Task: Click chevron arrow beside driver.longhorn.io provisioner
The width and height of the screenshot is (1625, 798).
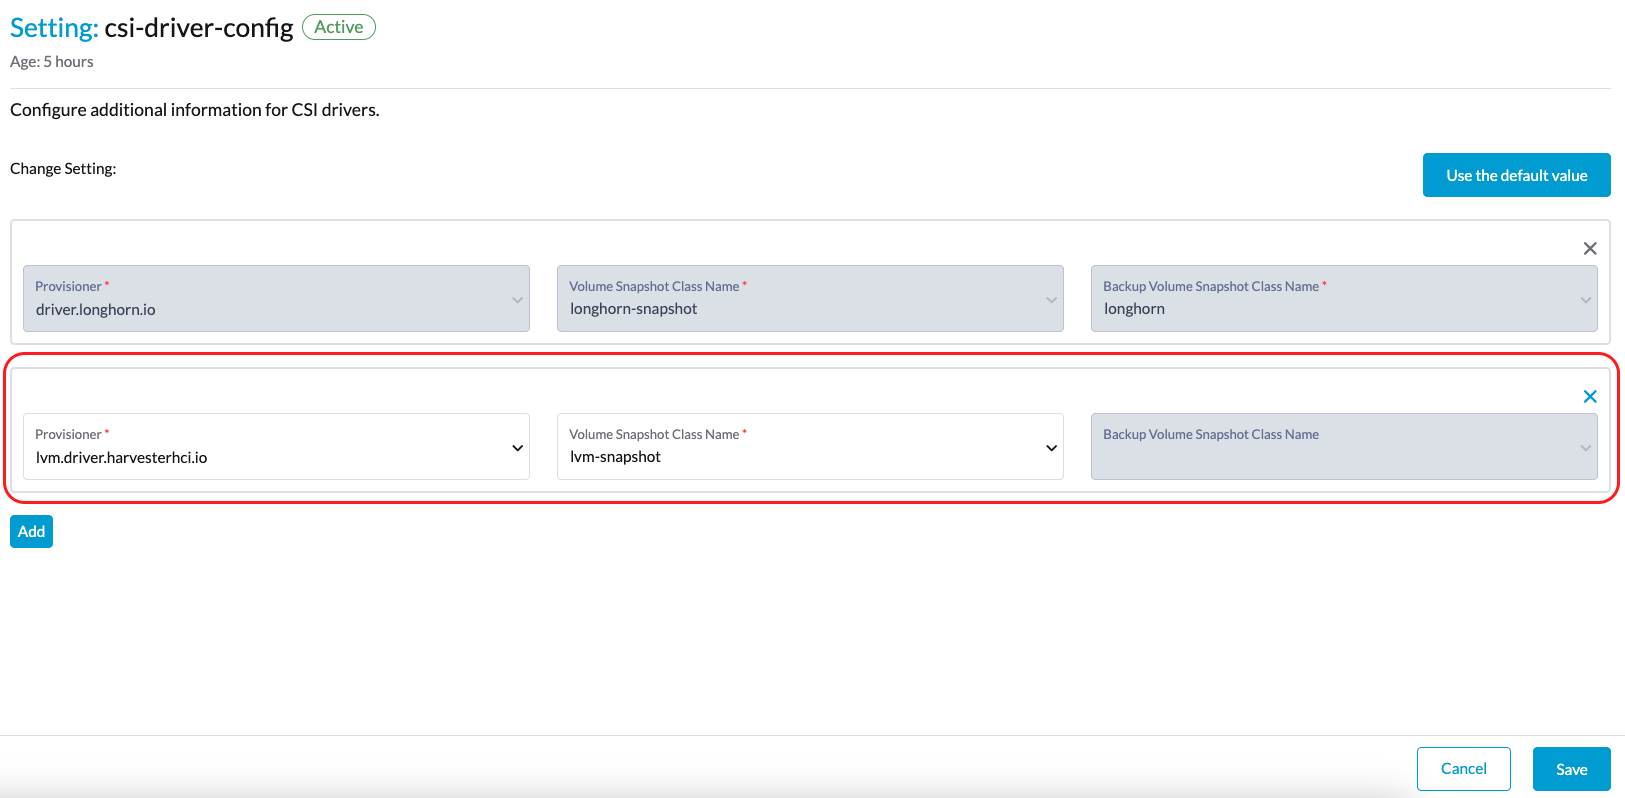Action: click(x=517, y=300)
